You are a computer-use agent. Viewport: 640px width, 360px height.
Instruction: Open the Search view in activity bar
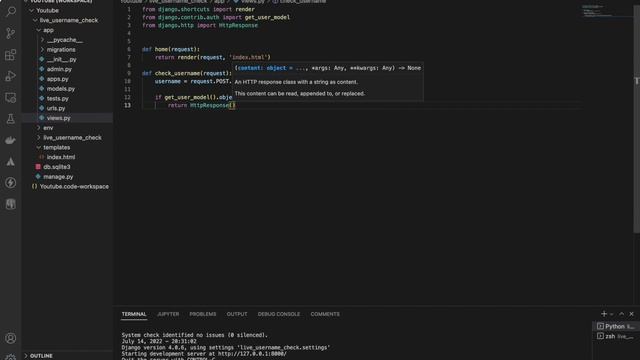tap(11, 12)
